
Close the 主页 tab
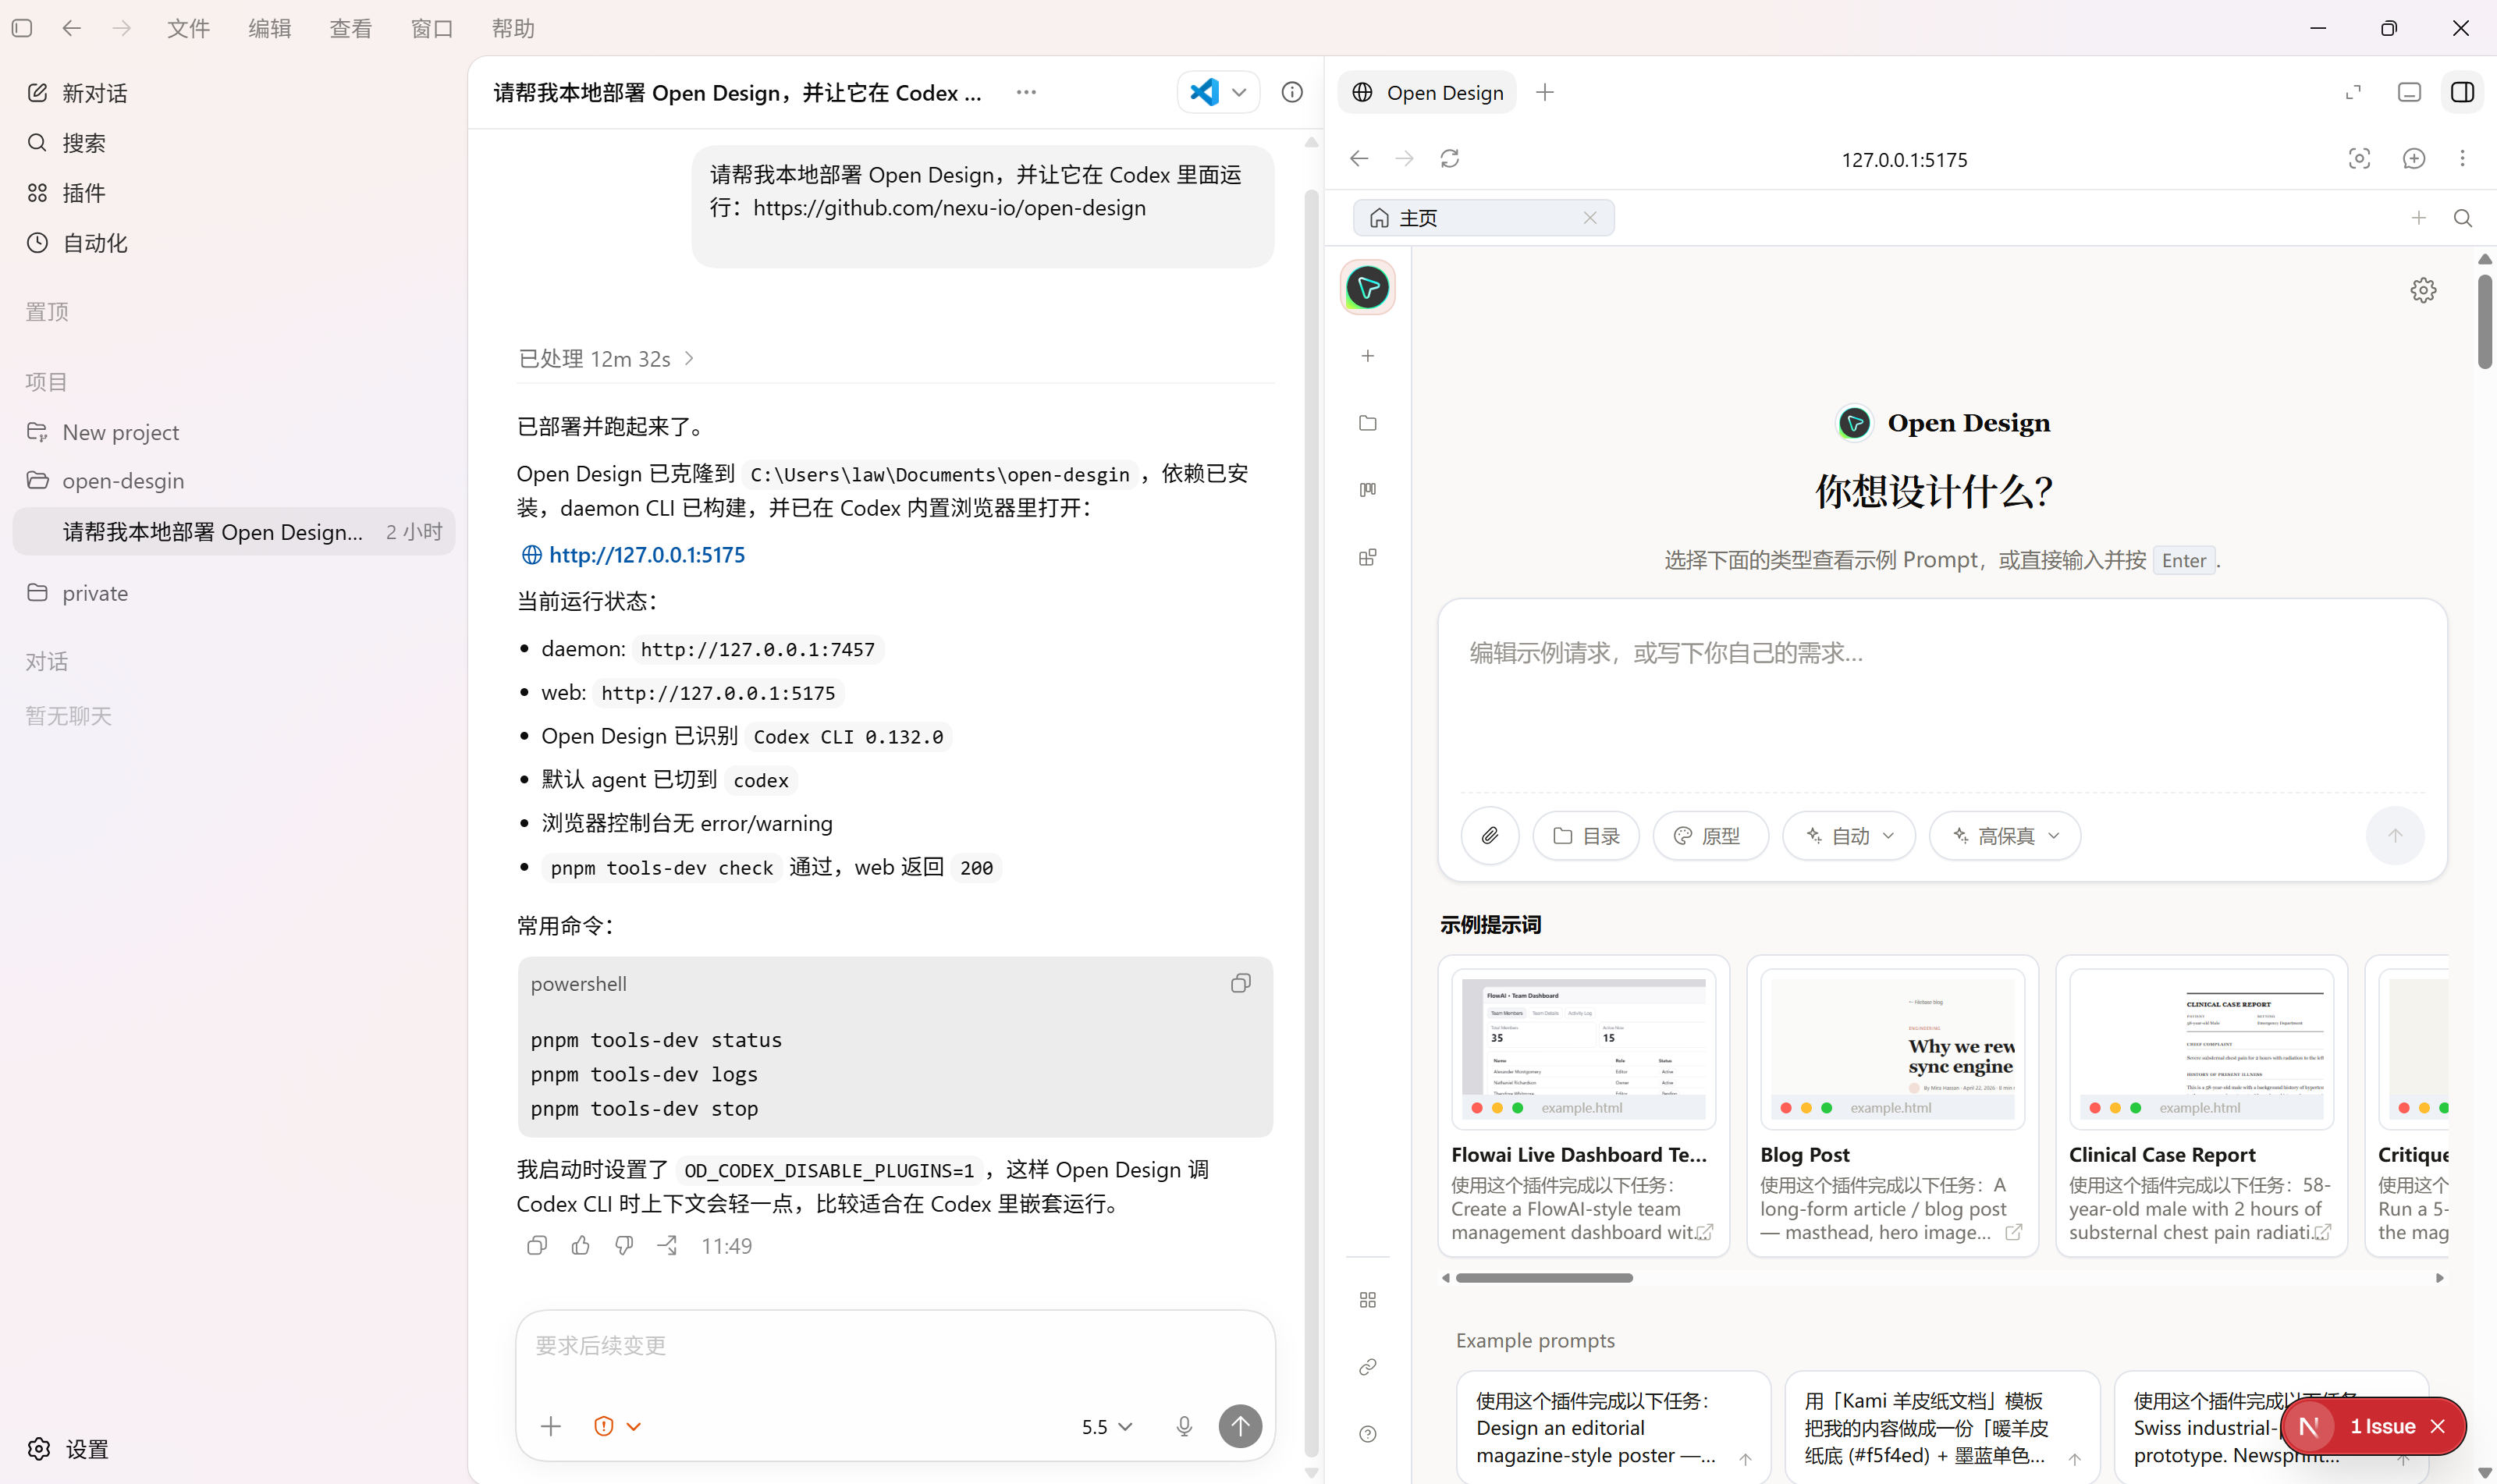[x=1590, y=218]
